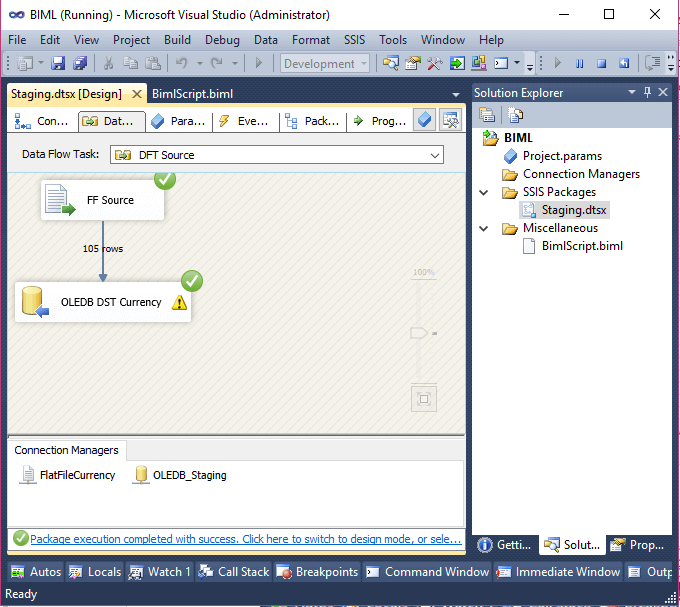Viewport: 680px width, 607px height.
Task: Open the Build menu
Action: 177,40
